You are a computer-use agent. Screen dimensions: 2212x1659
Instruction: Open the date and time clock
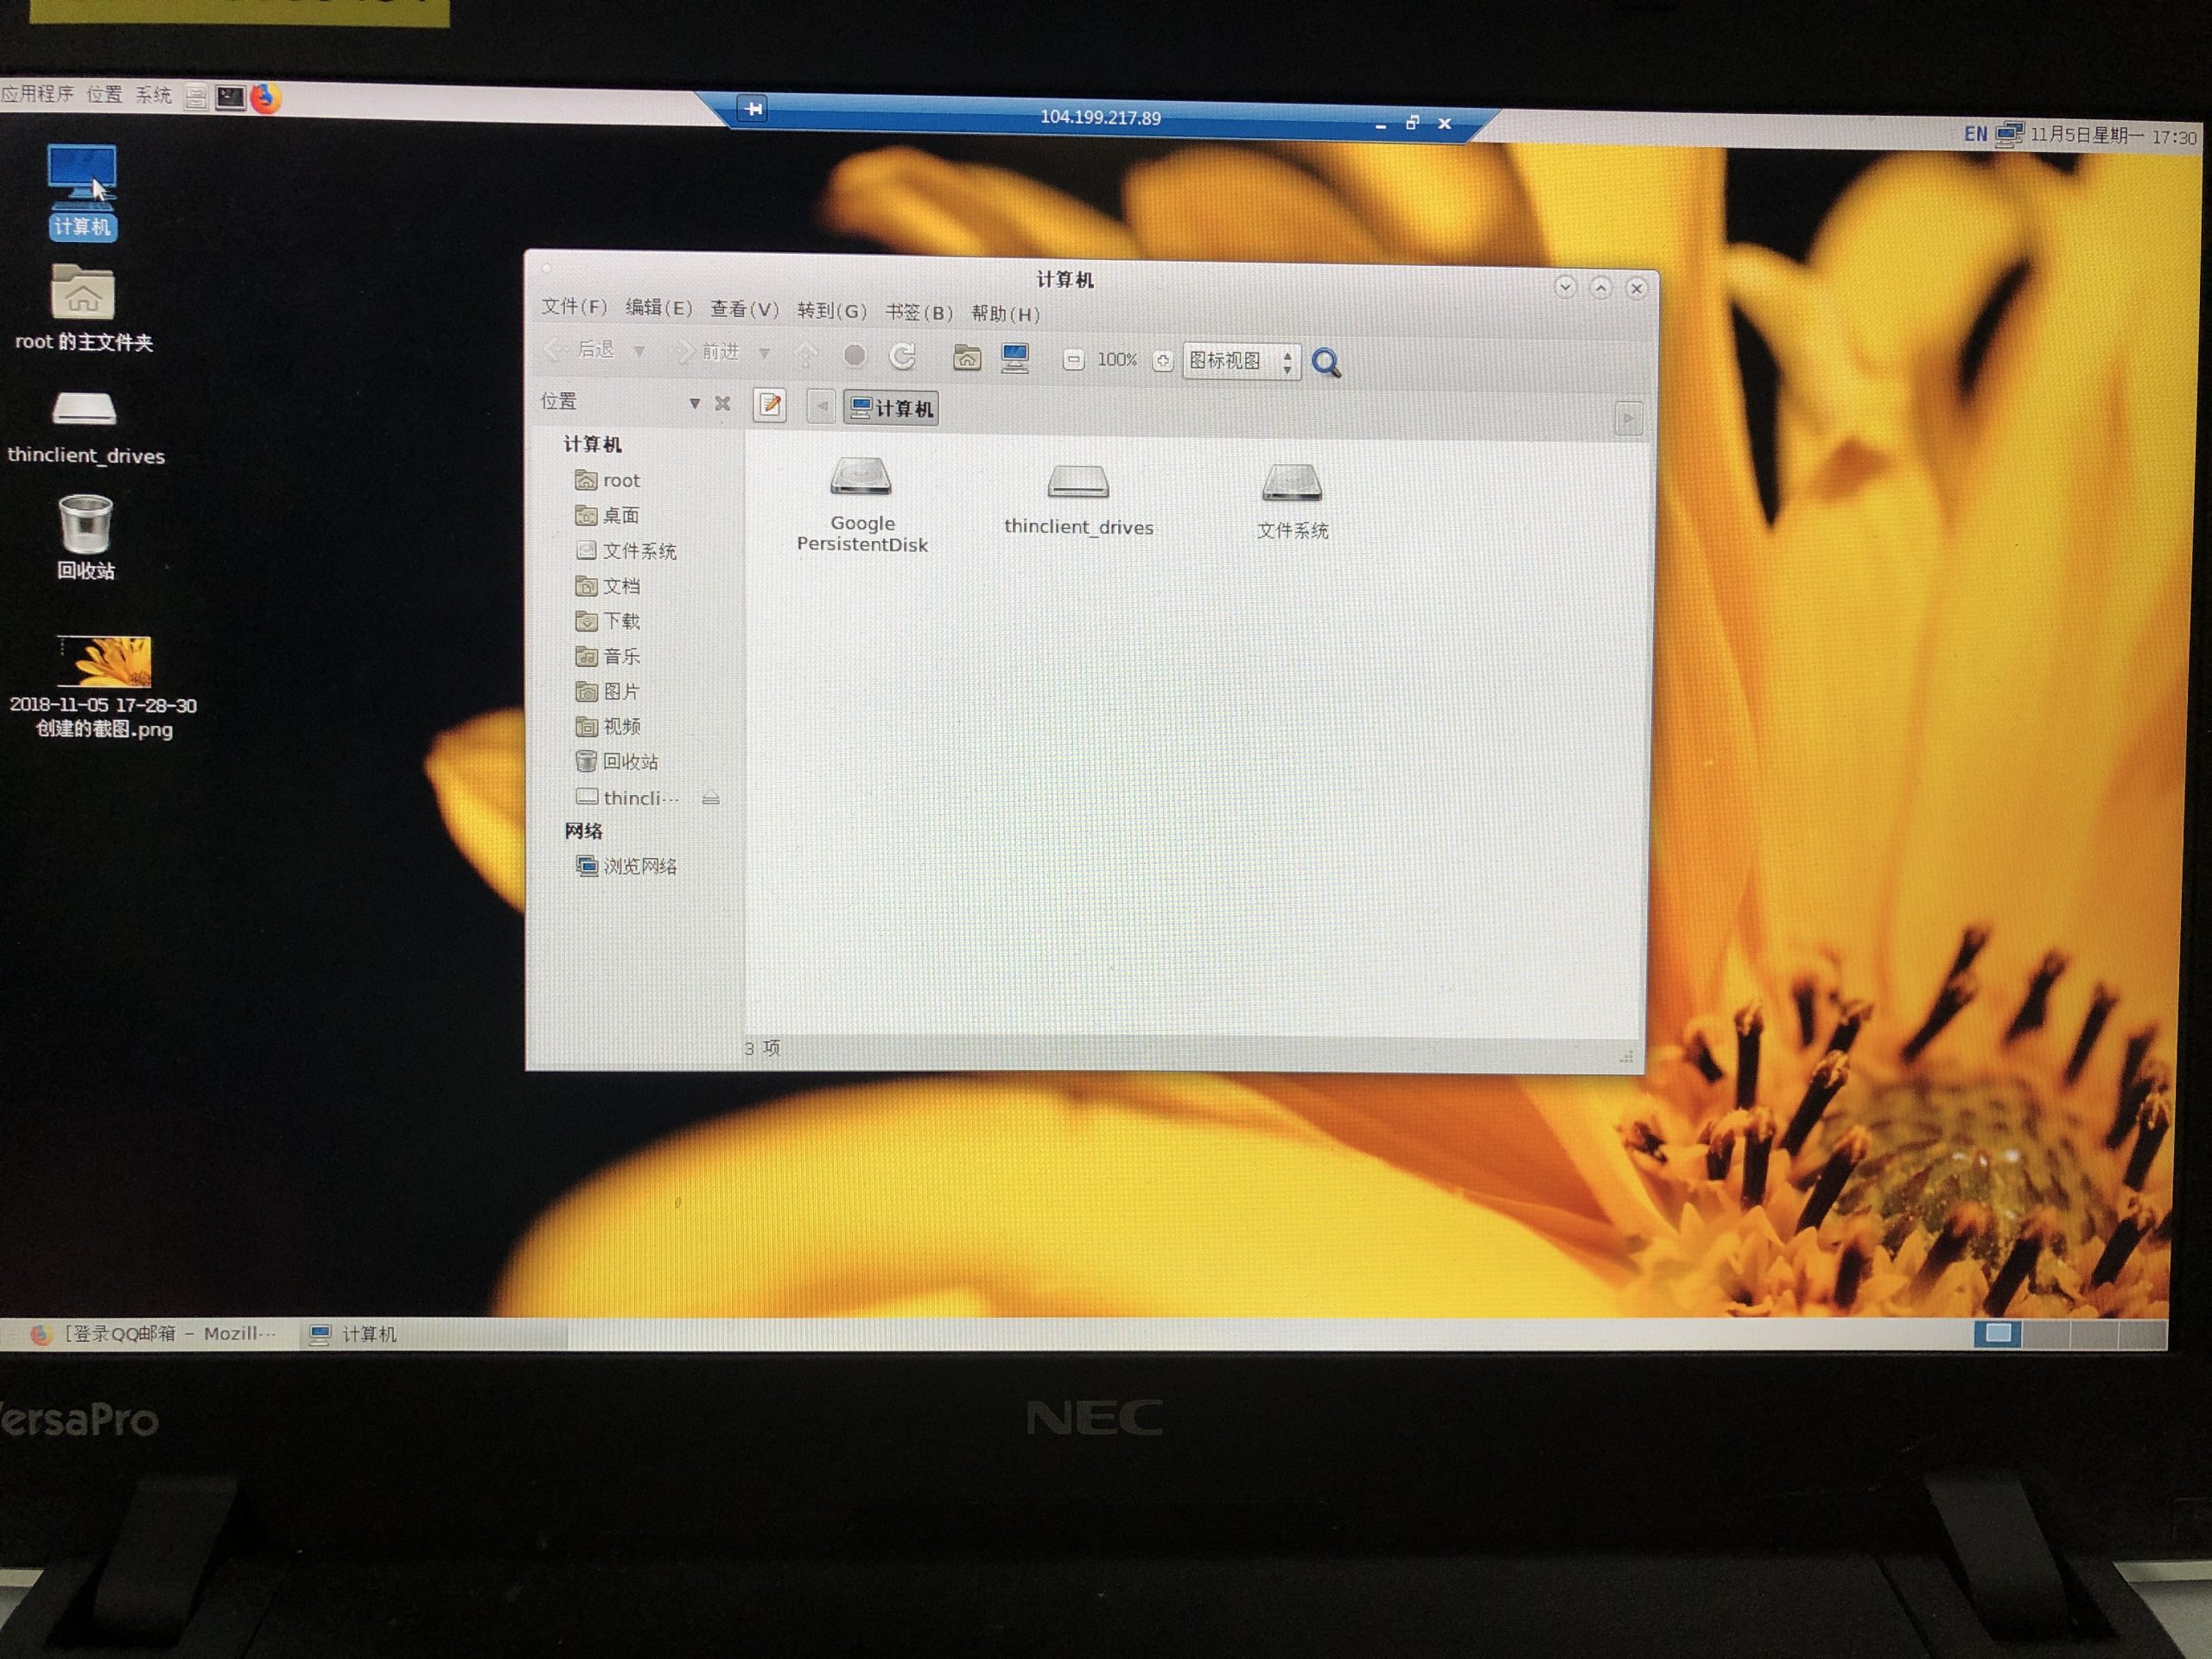click(x=2113, y=136)
